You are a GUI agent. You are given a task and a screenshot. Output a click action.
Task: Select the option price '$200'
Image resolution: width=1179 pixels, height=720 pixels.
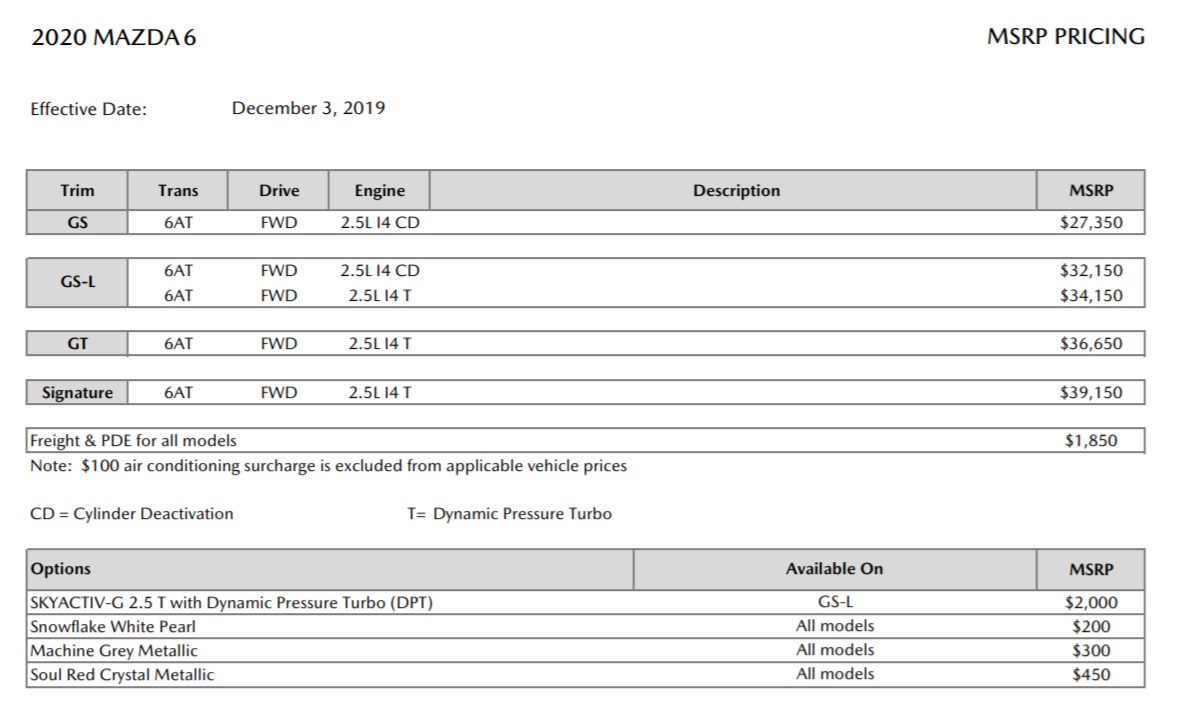1091,627
